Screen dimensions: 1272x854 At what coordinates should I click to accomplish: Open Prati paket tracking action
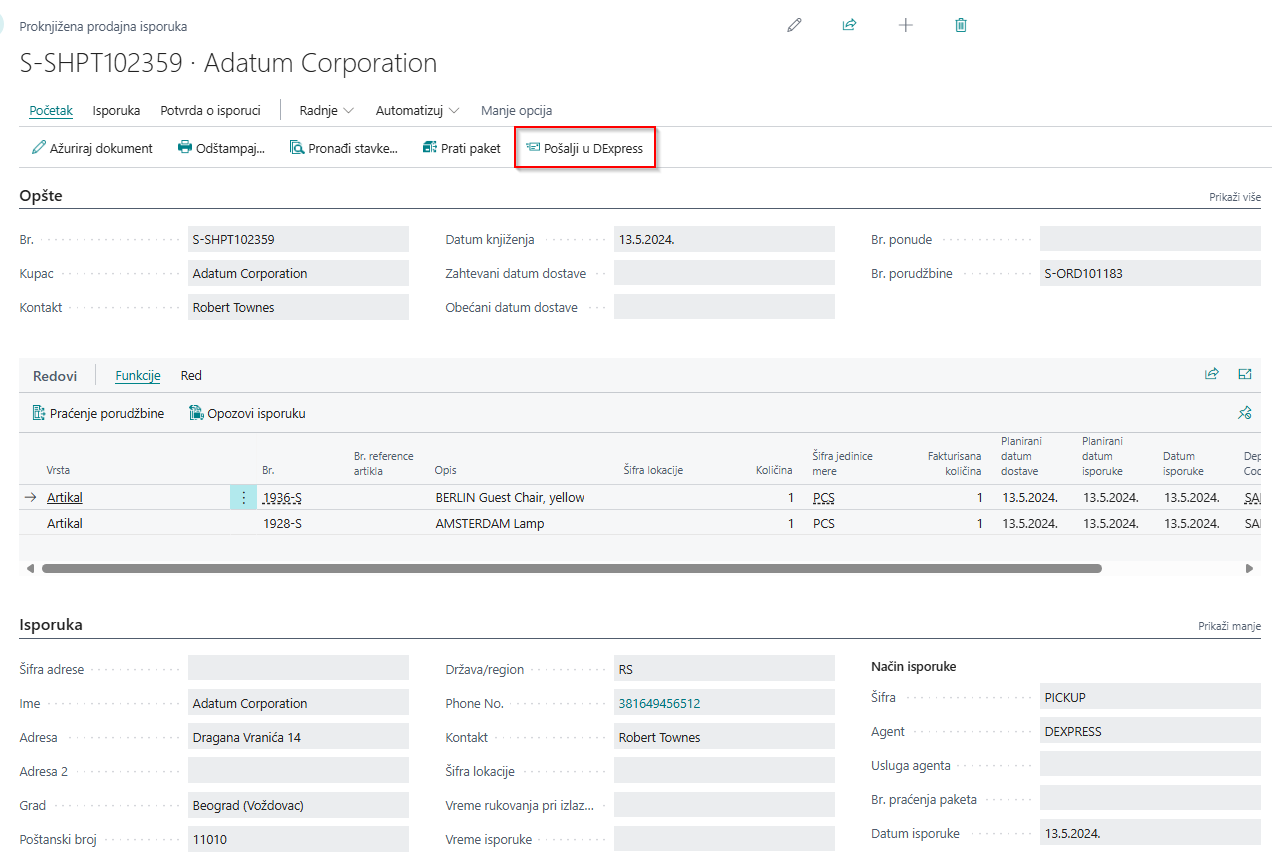461,148
